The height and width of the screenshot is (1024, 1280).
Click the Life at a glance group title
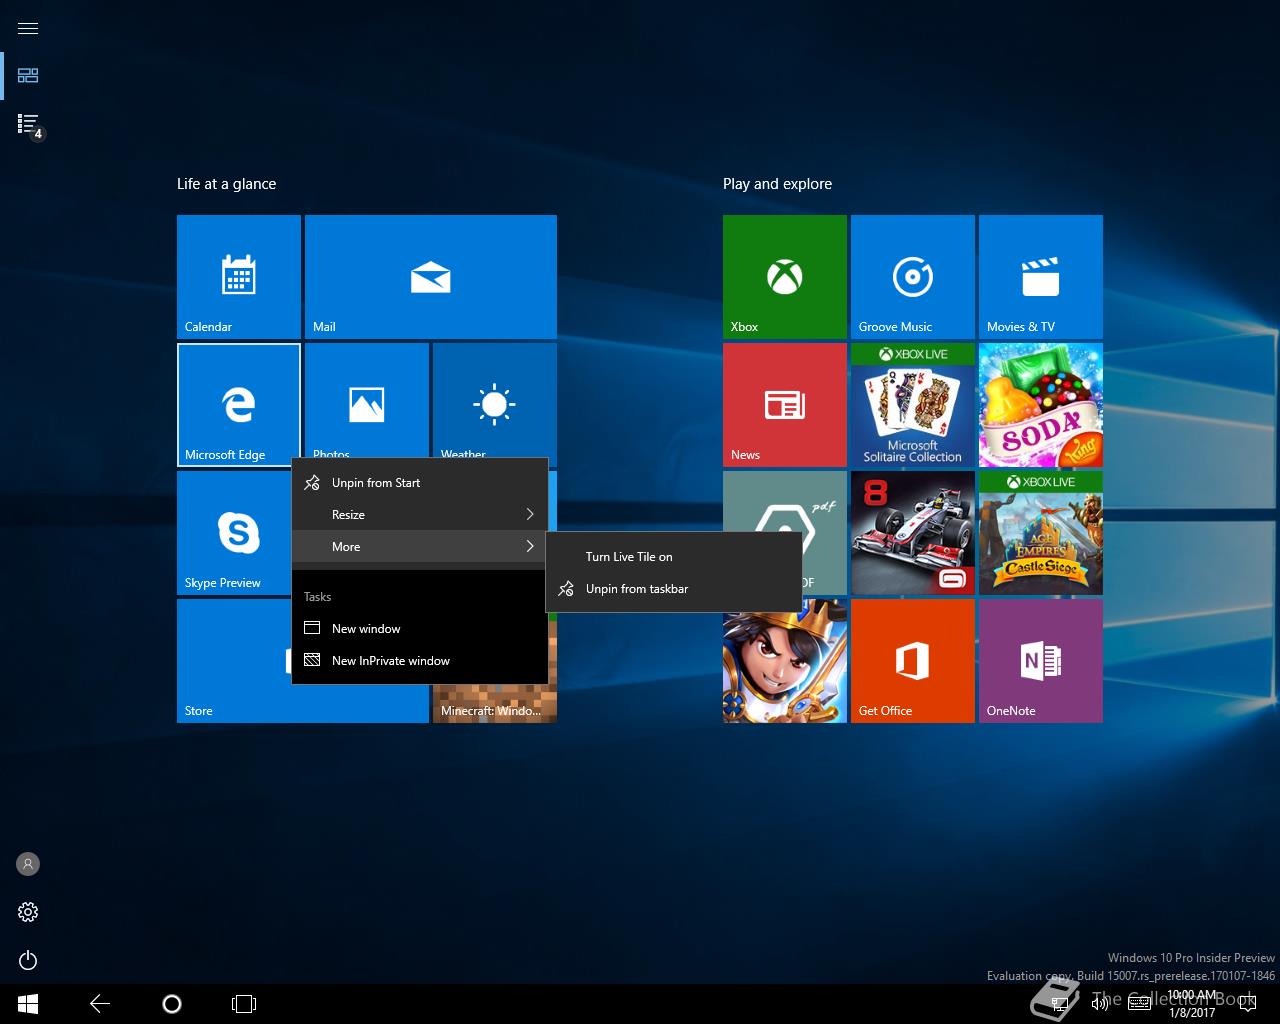click(x=227, y=184)
